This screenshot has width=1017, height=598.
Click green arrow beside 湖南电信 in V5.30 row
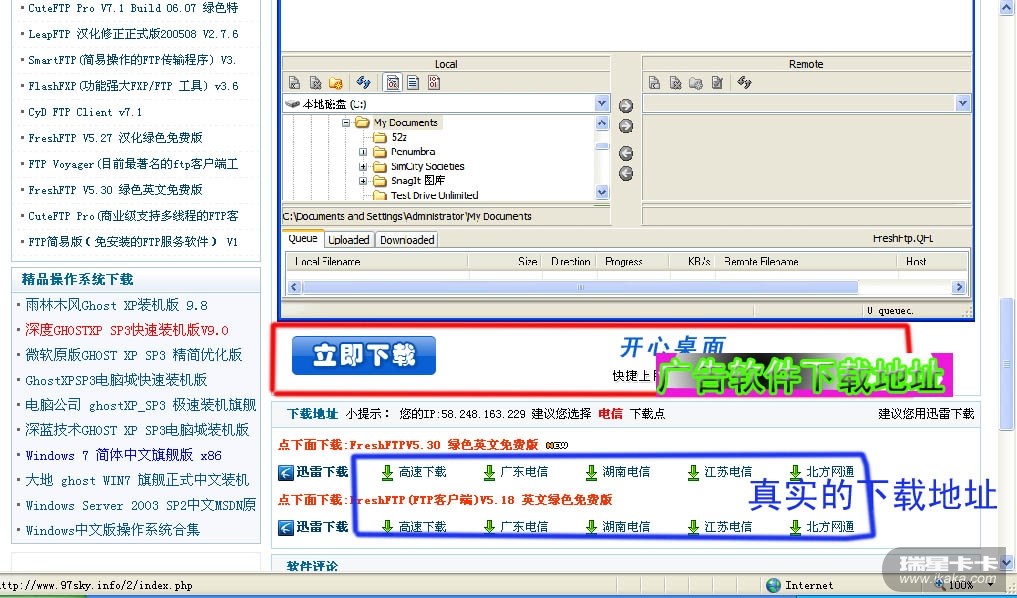[592, 473]
